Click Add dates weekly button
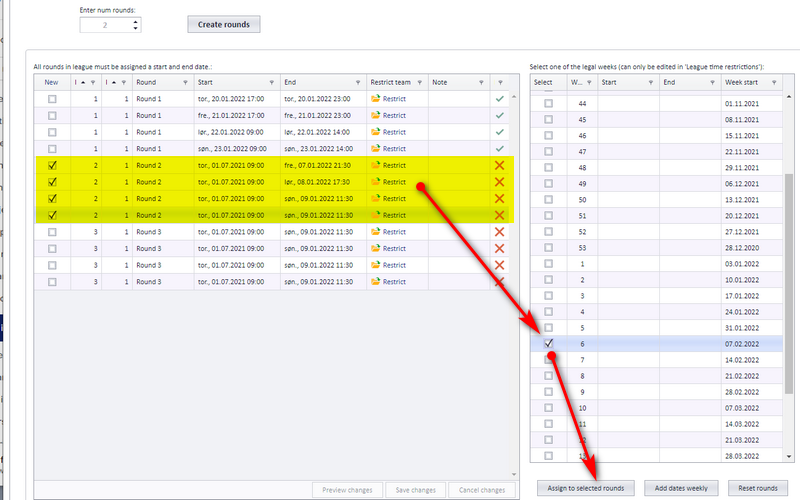The image size is (800, 500). (x=681, y=488)
